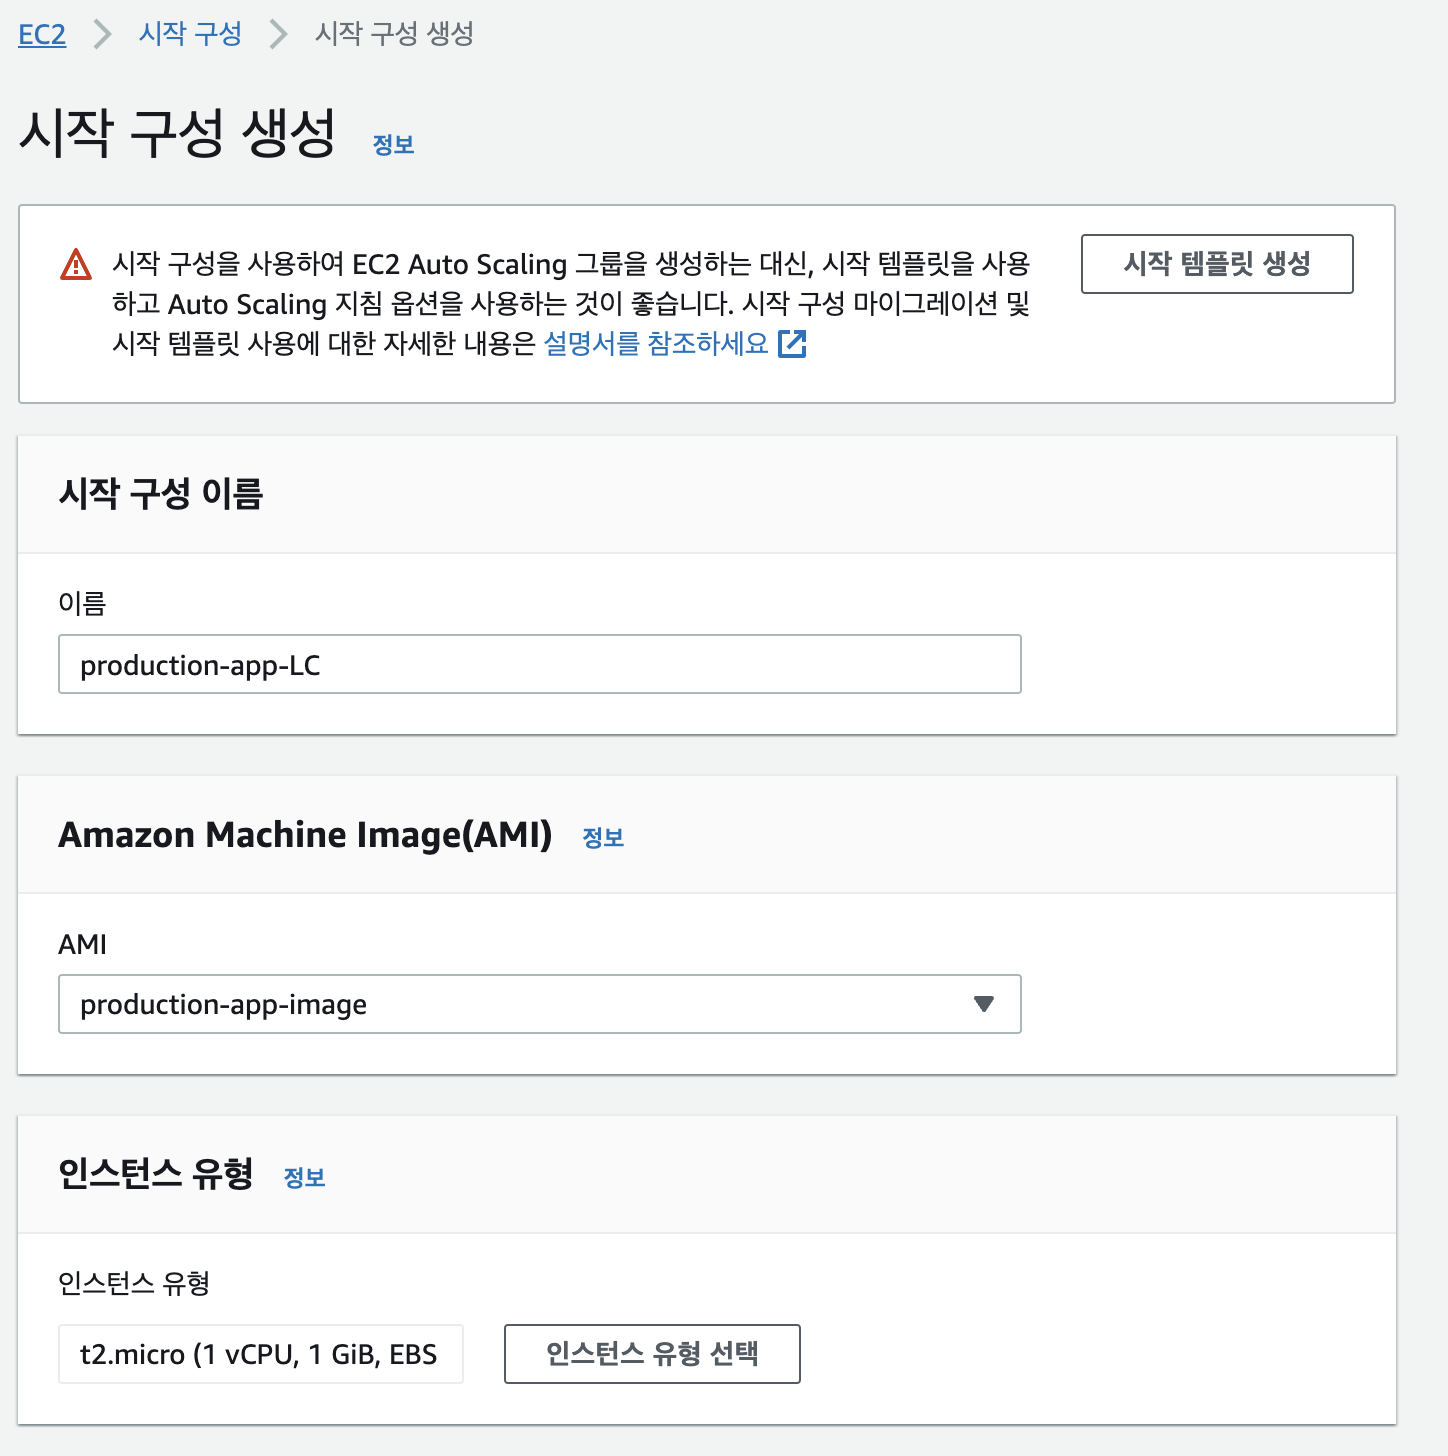This screenshot has height=1456, width=1448.
Task: Focus the 이름 field containing production-app-LC
Action: (540, 664)
